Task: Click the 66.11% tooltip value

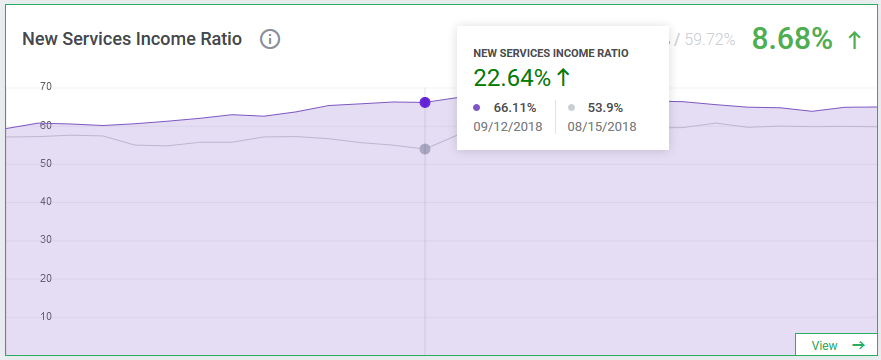Action: 515,107
